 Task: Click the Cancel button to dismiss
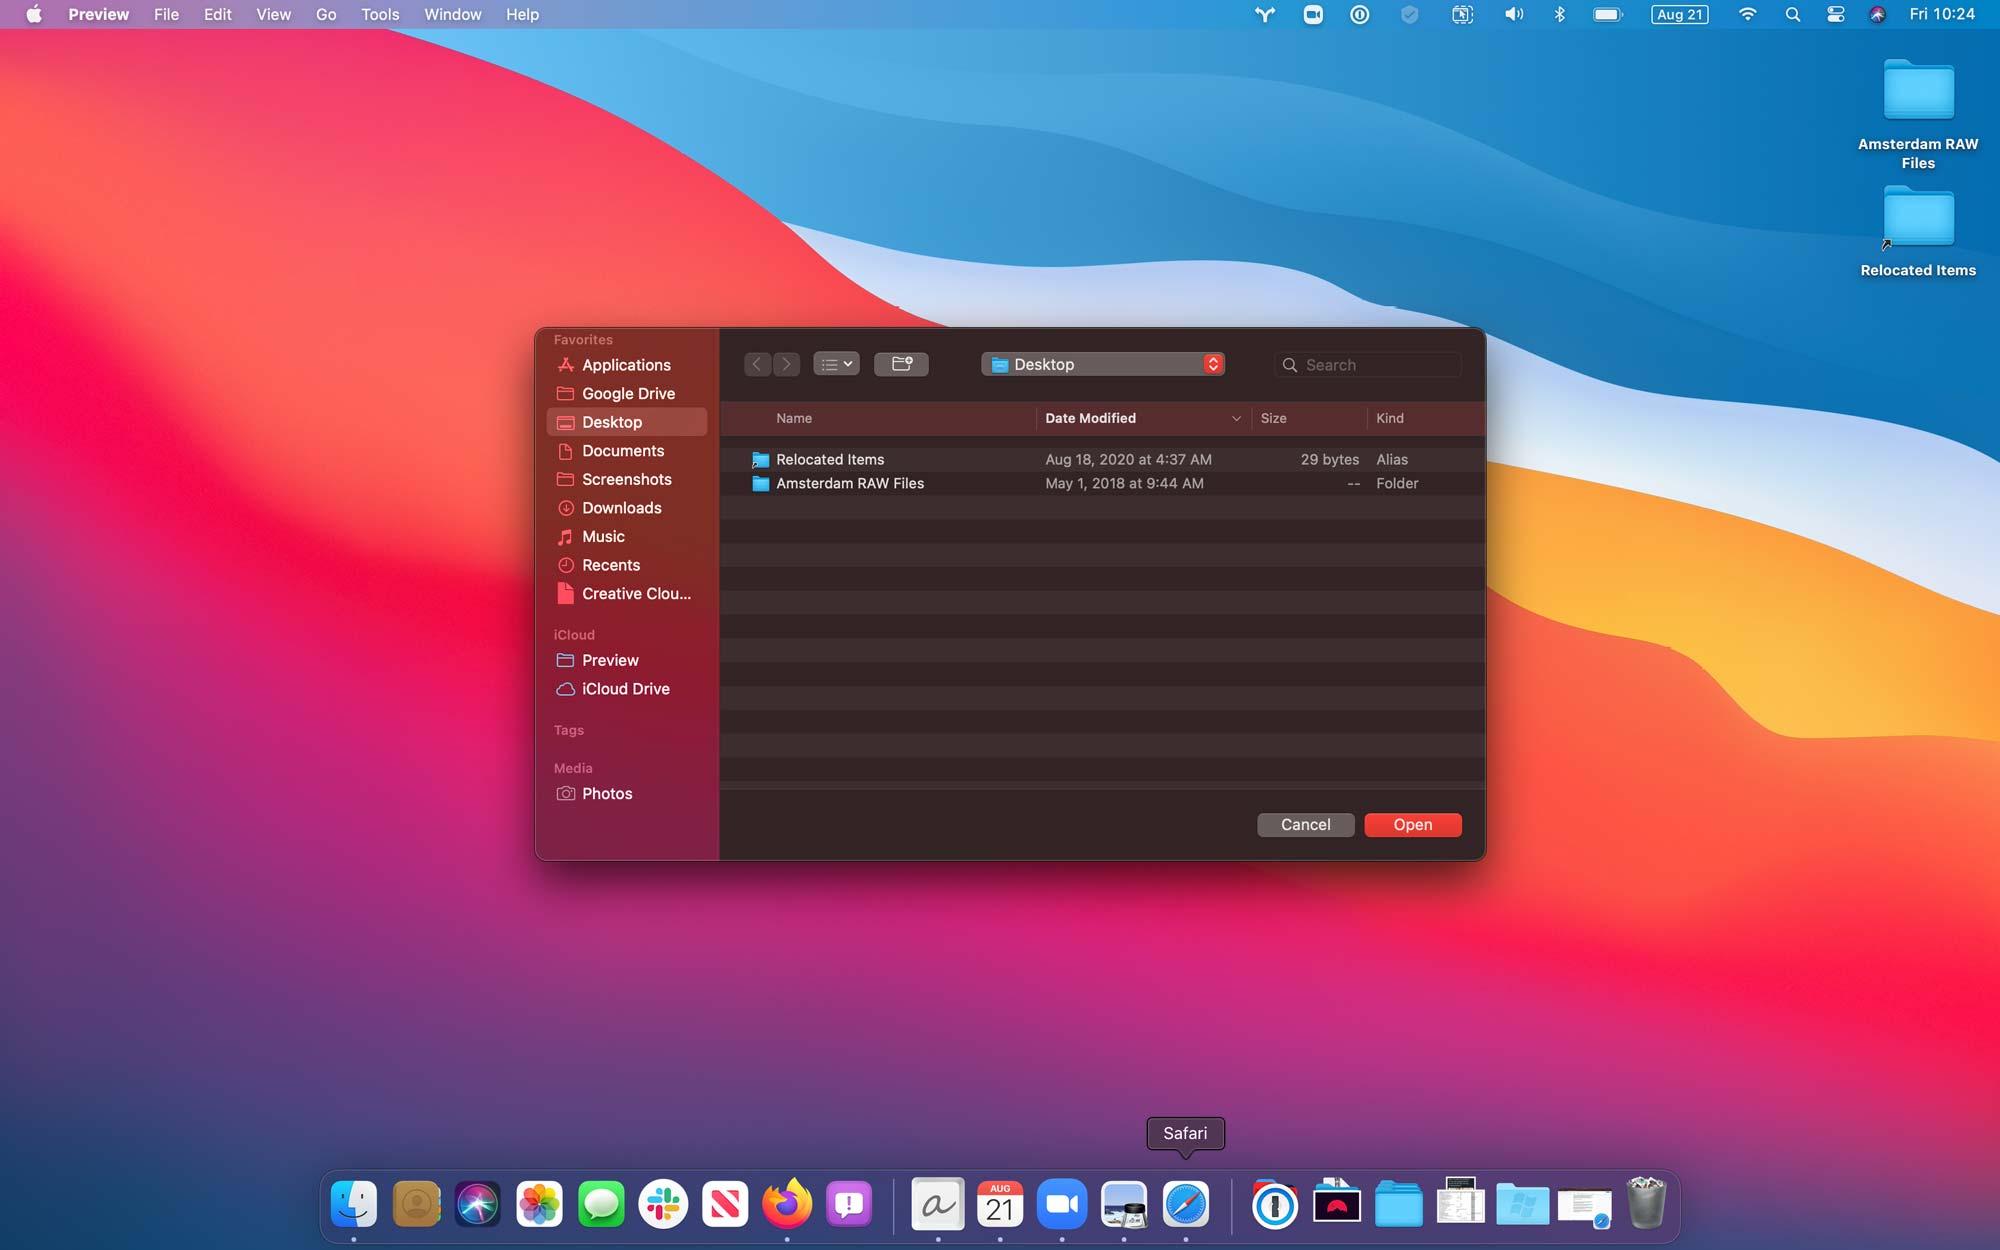coord(1303,824)
